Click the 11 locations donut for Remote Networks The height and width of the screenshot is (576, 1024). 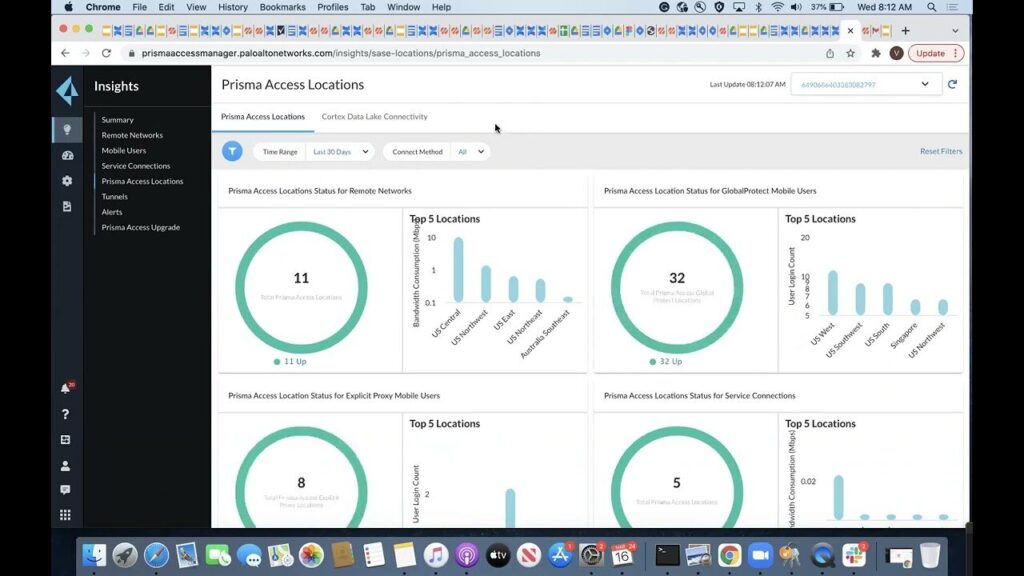click(x=301, y=287)
